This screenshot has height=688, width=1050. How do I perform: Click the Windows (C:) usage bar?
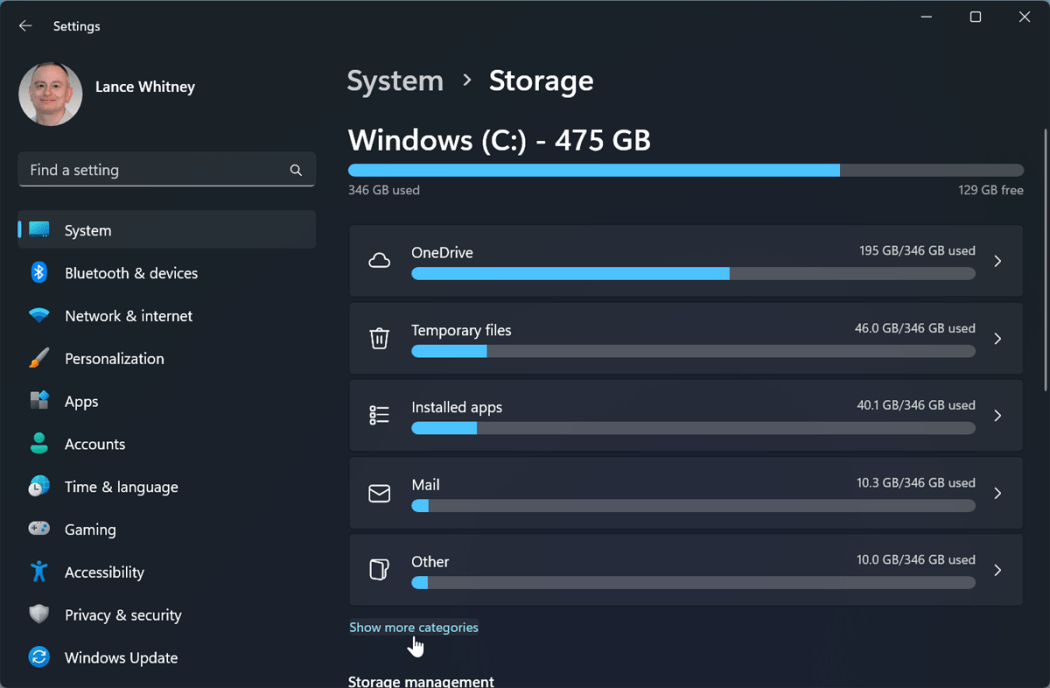686,170
